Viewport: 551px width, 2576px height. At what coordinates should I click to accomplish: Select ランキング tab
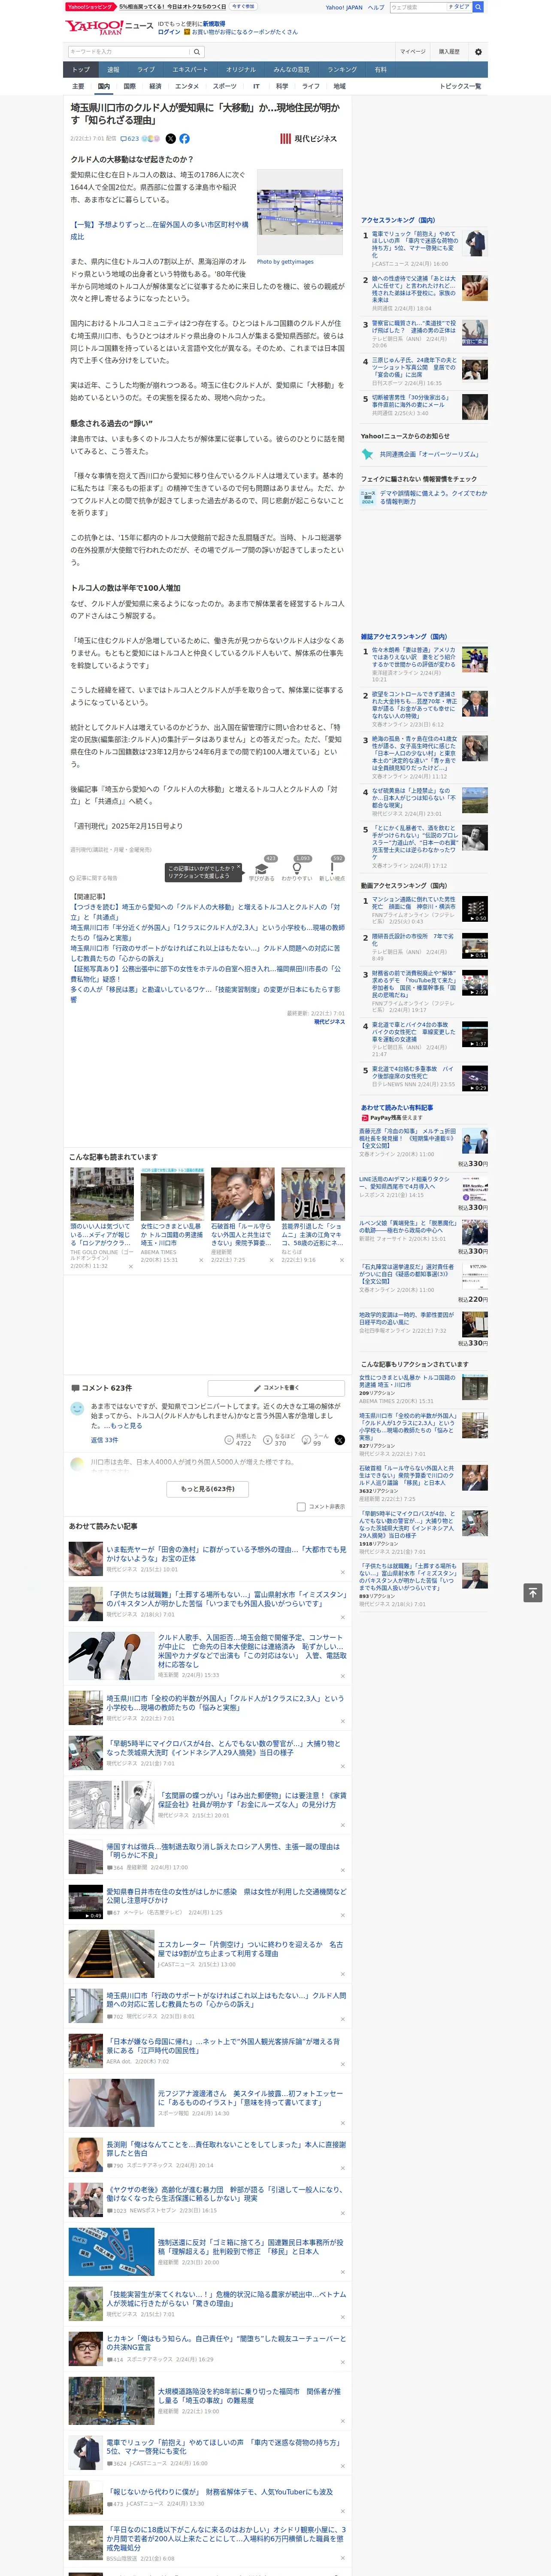point(342,70)
